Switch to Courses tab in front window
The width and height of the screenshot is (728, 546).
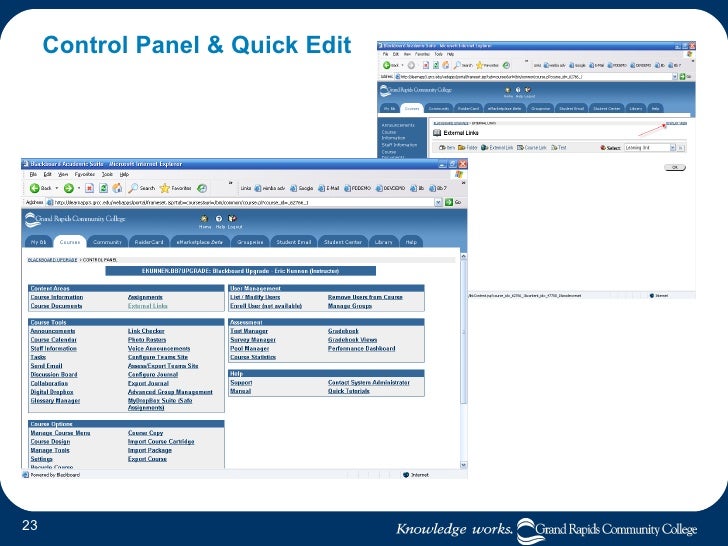tap(70, 242)
